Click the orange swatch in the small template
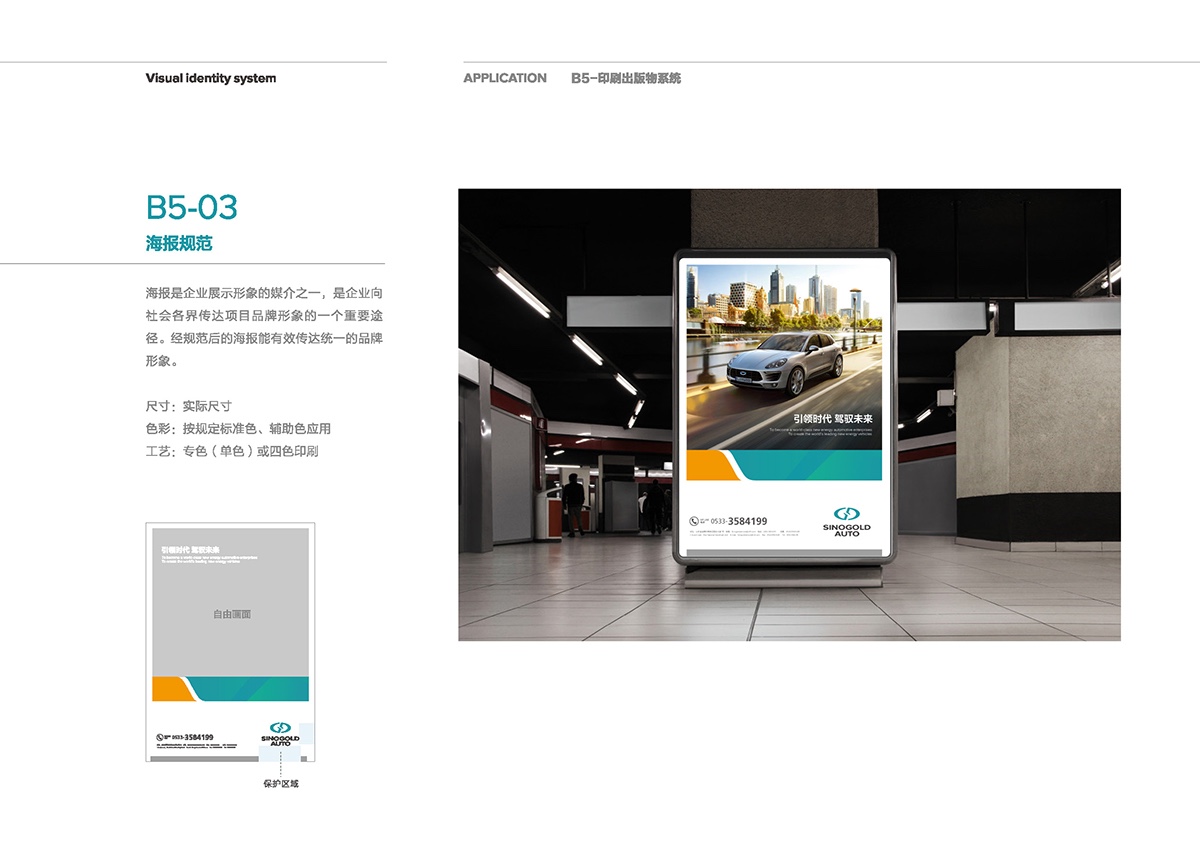The image size is (1200, 863). pyautogui.click(x=169, y=689)
